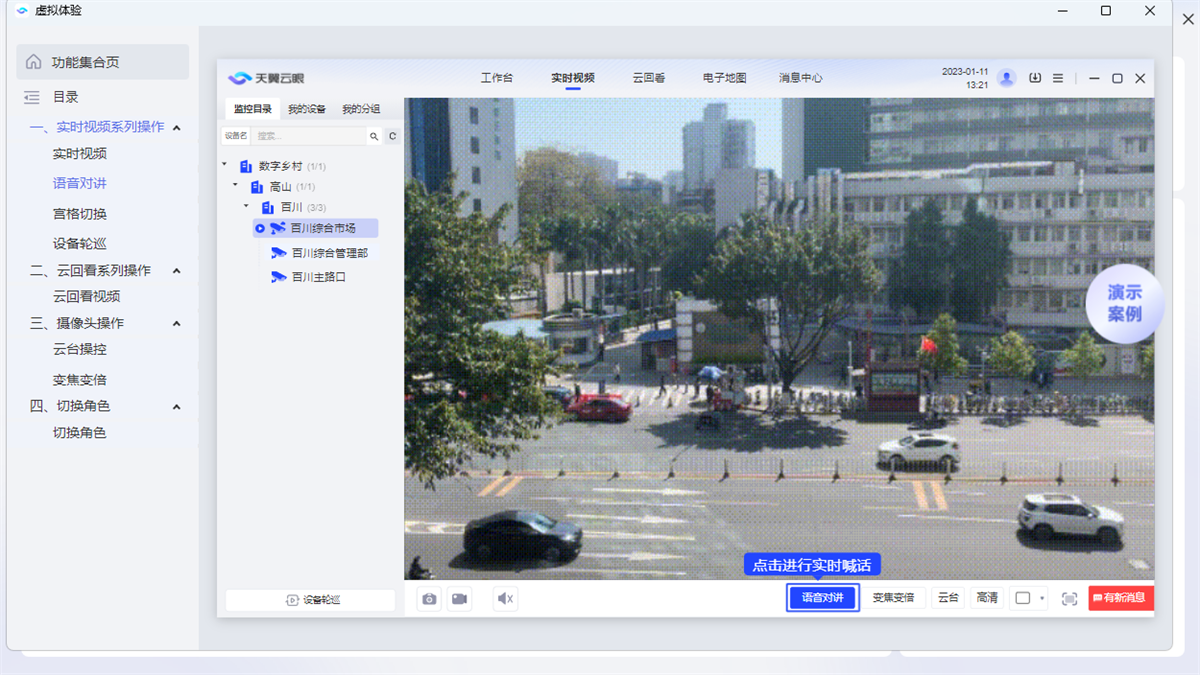Switch to the 我的设备 tab
The width and height of the screenshot is (1200, 675).
coord(307,109)
